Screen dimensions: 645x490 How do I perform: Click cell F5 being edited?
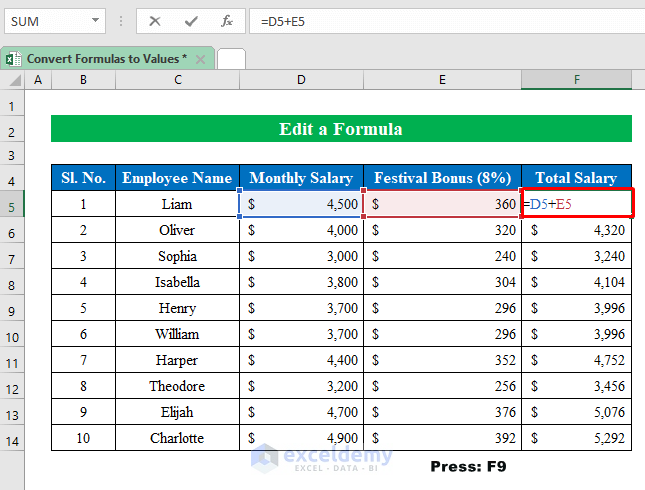click(x=577, y=204)
